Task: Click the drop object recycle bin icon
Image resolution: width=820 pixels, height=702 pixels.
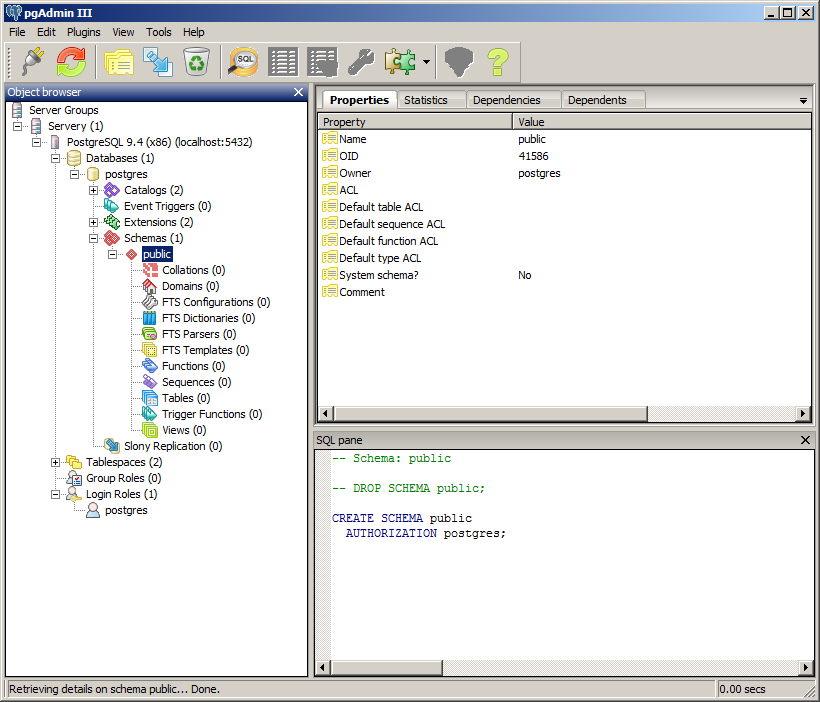Action: tap(197, 62)
